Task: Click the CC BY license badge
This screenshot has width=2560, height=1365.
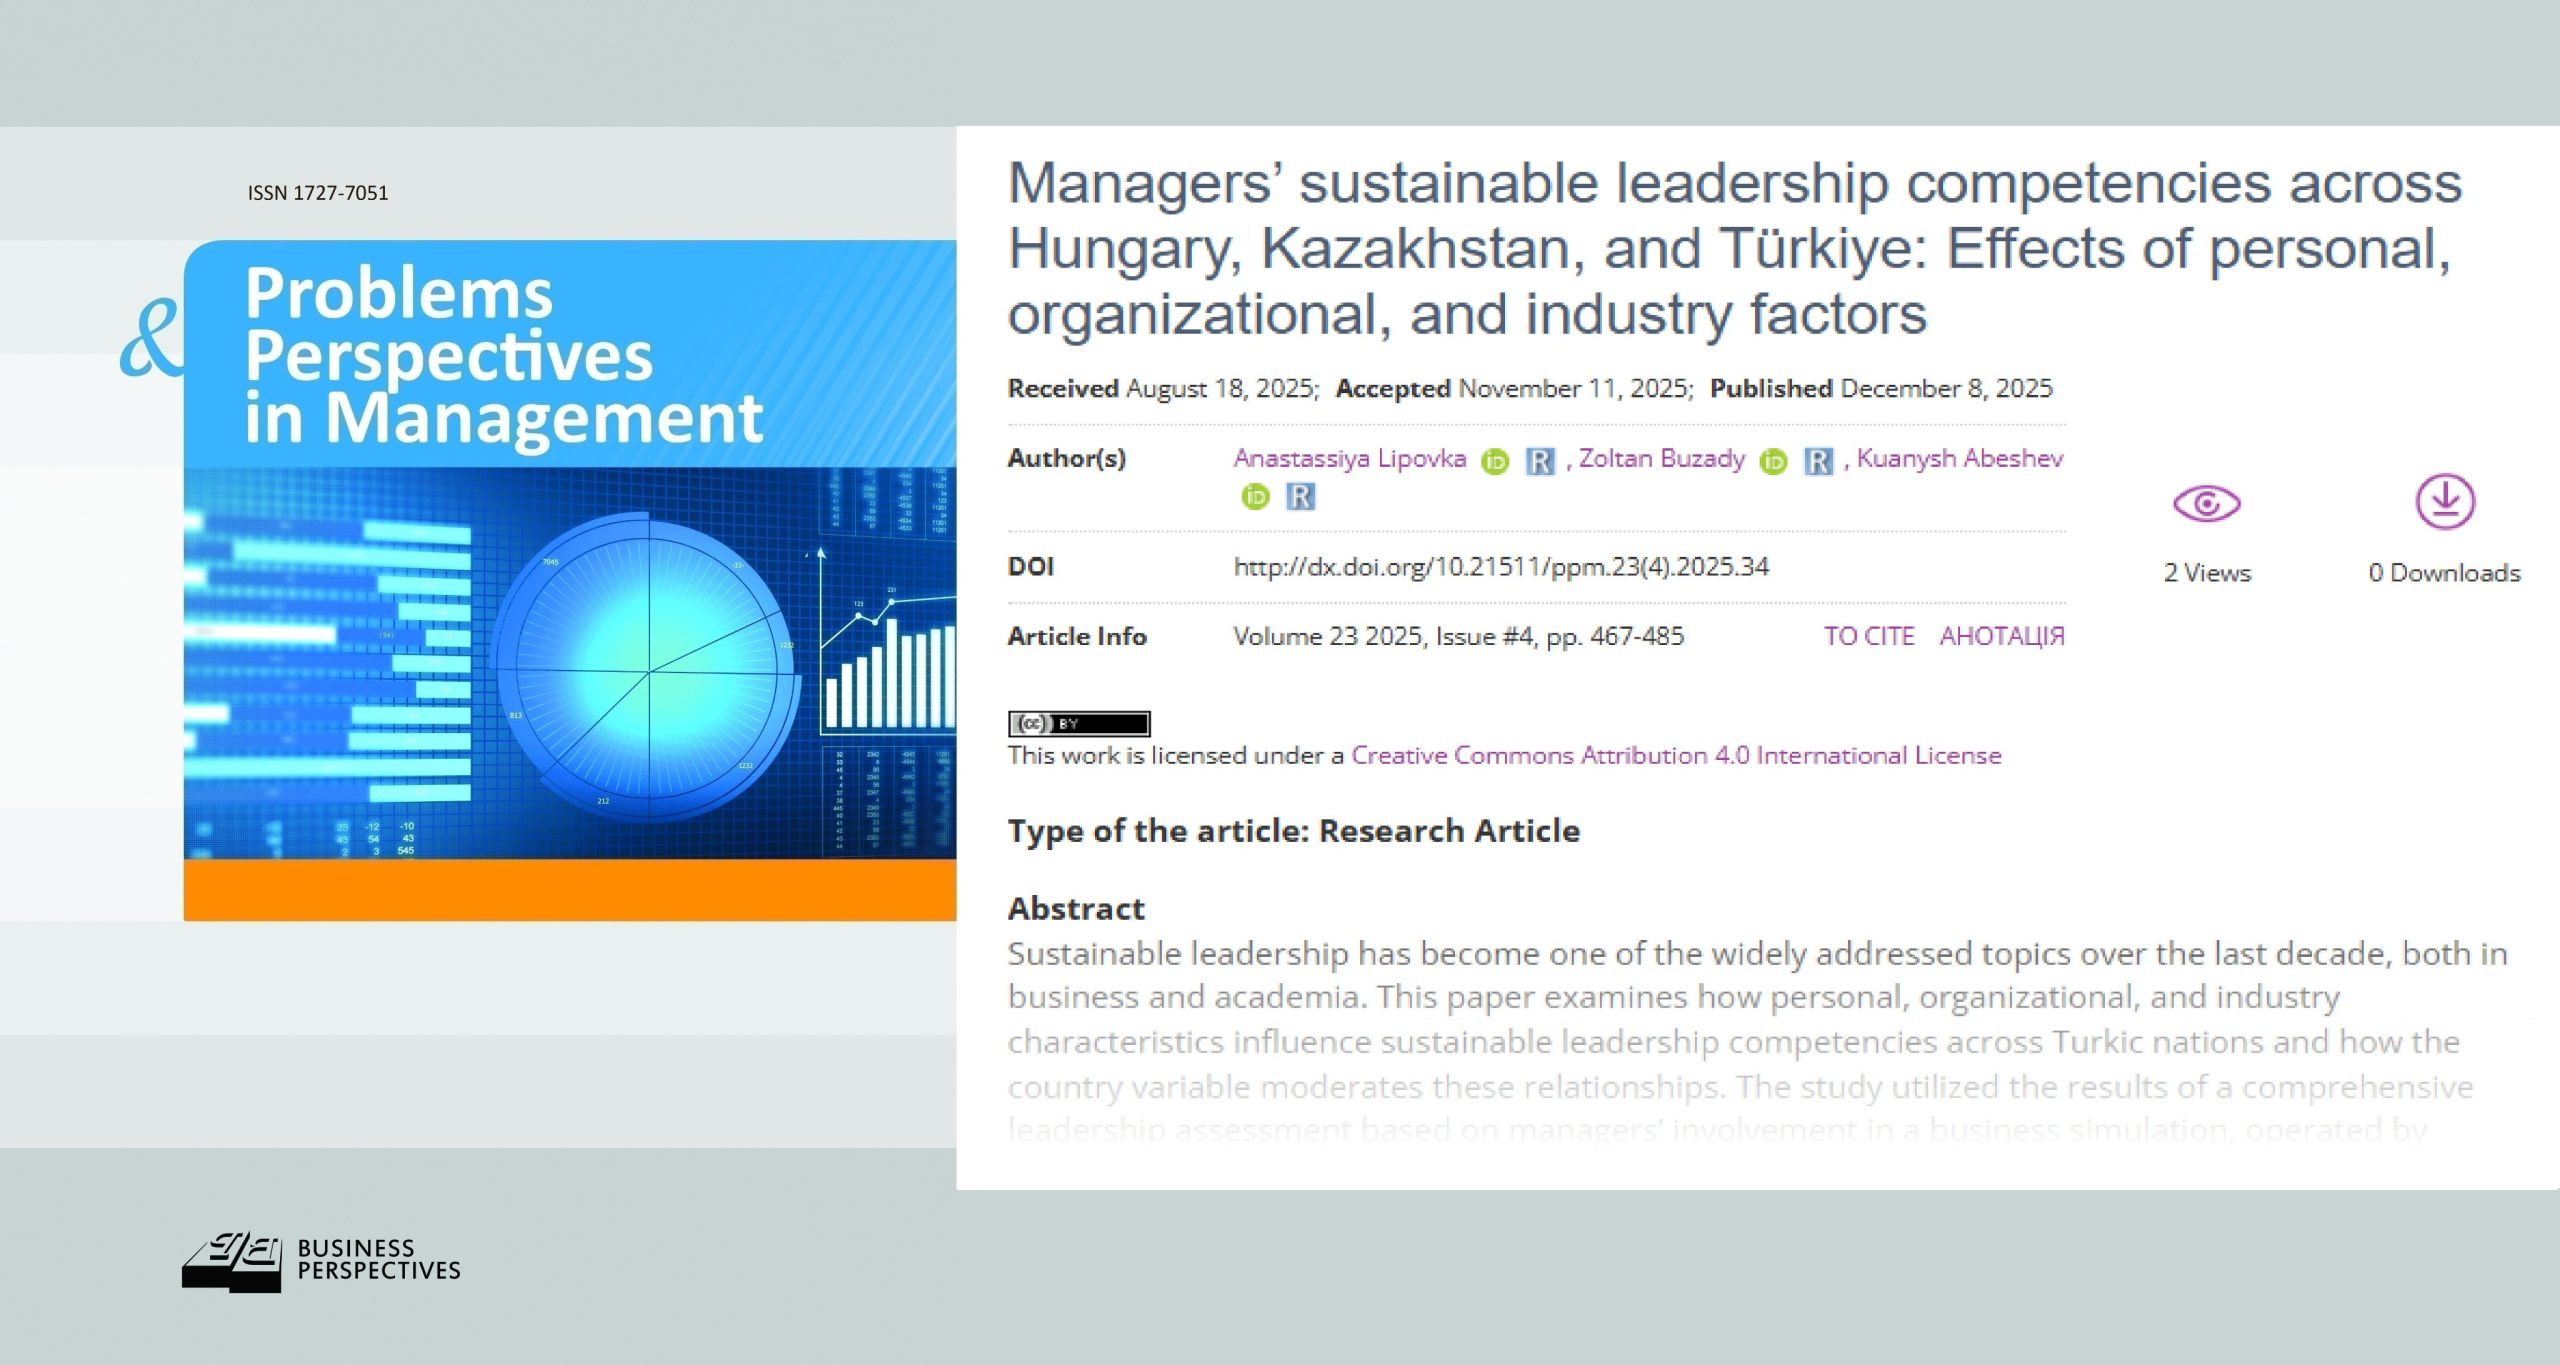Action: click(1078, 723)
